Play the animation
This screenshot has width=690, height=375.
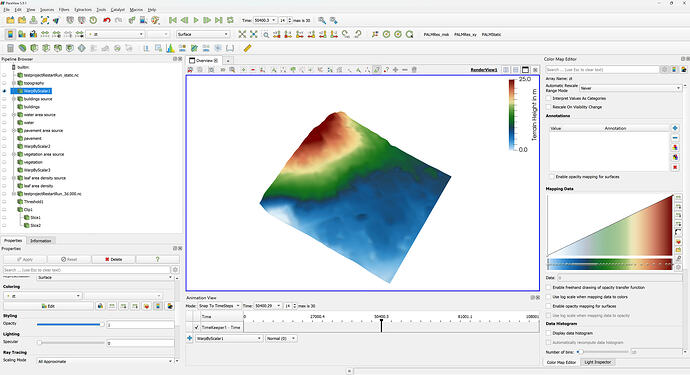[196, 20]
